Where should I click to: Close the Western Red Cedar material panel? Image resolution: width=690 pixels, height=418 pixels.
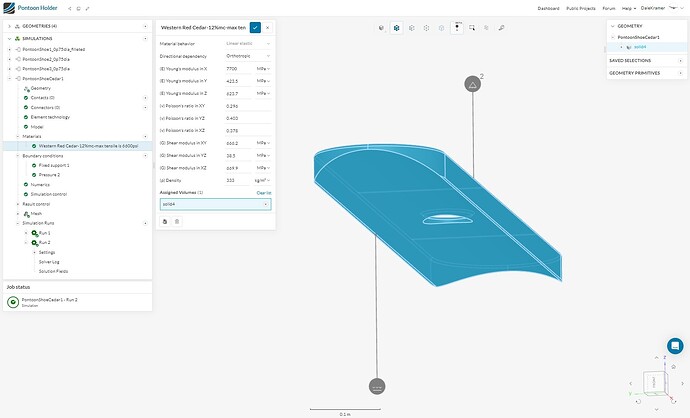click(x=268, y=27)
